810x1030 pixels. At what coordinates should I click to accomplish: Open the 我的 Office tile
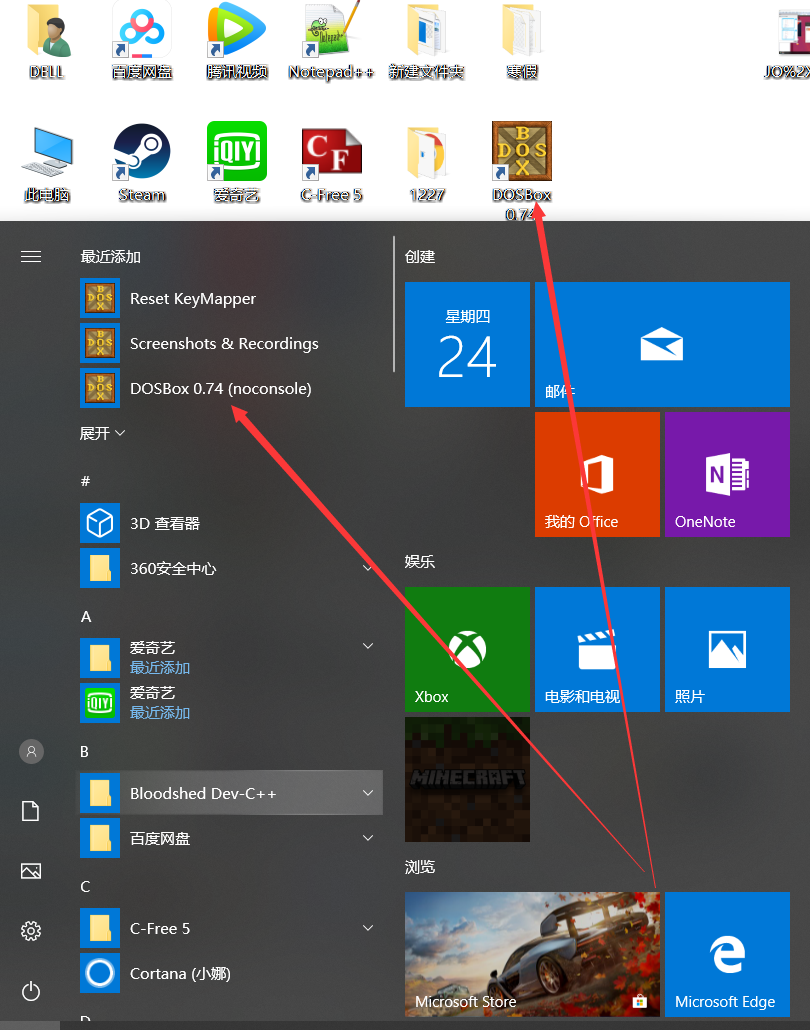(597, 474)
